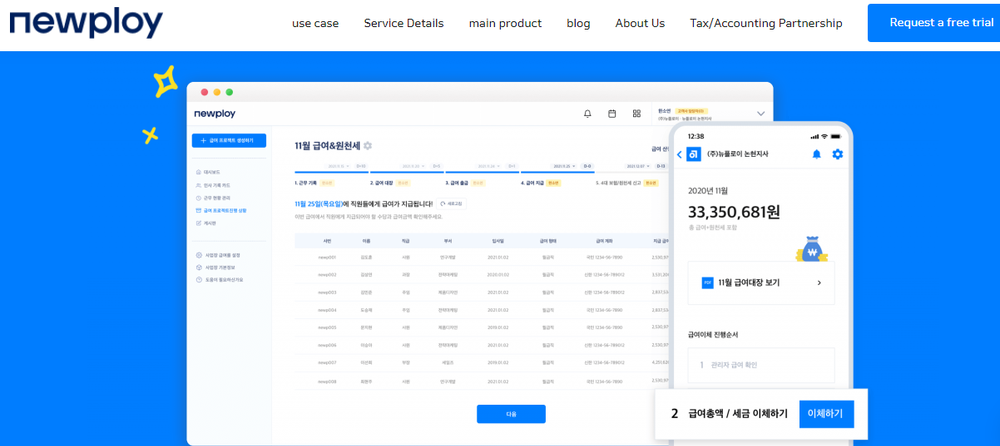Click the gear icon beside 11월 급여&원천세
1000x446 pixels.
point(368,146)
